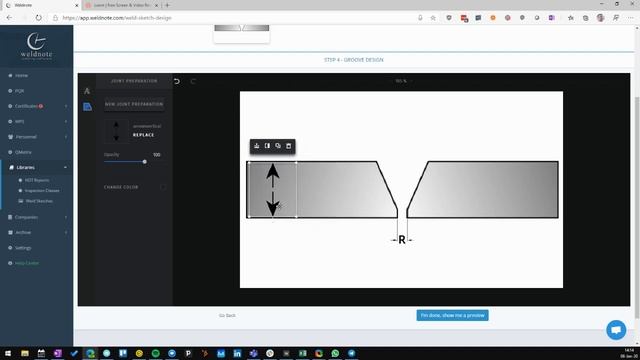Expand the Personnel menu
Image resolution: width=640 pixels, height=360 pixels.
37,137
